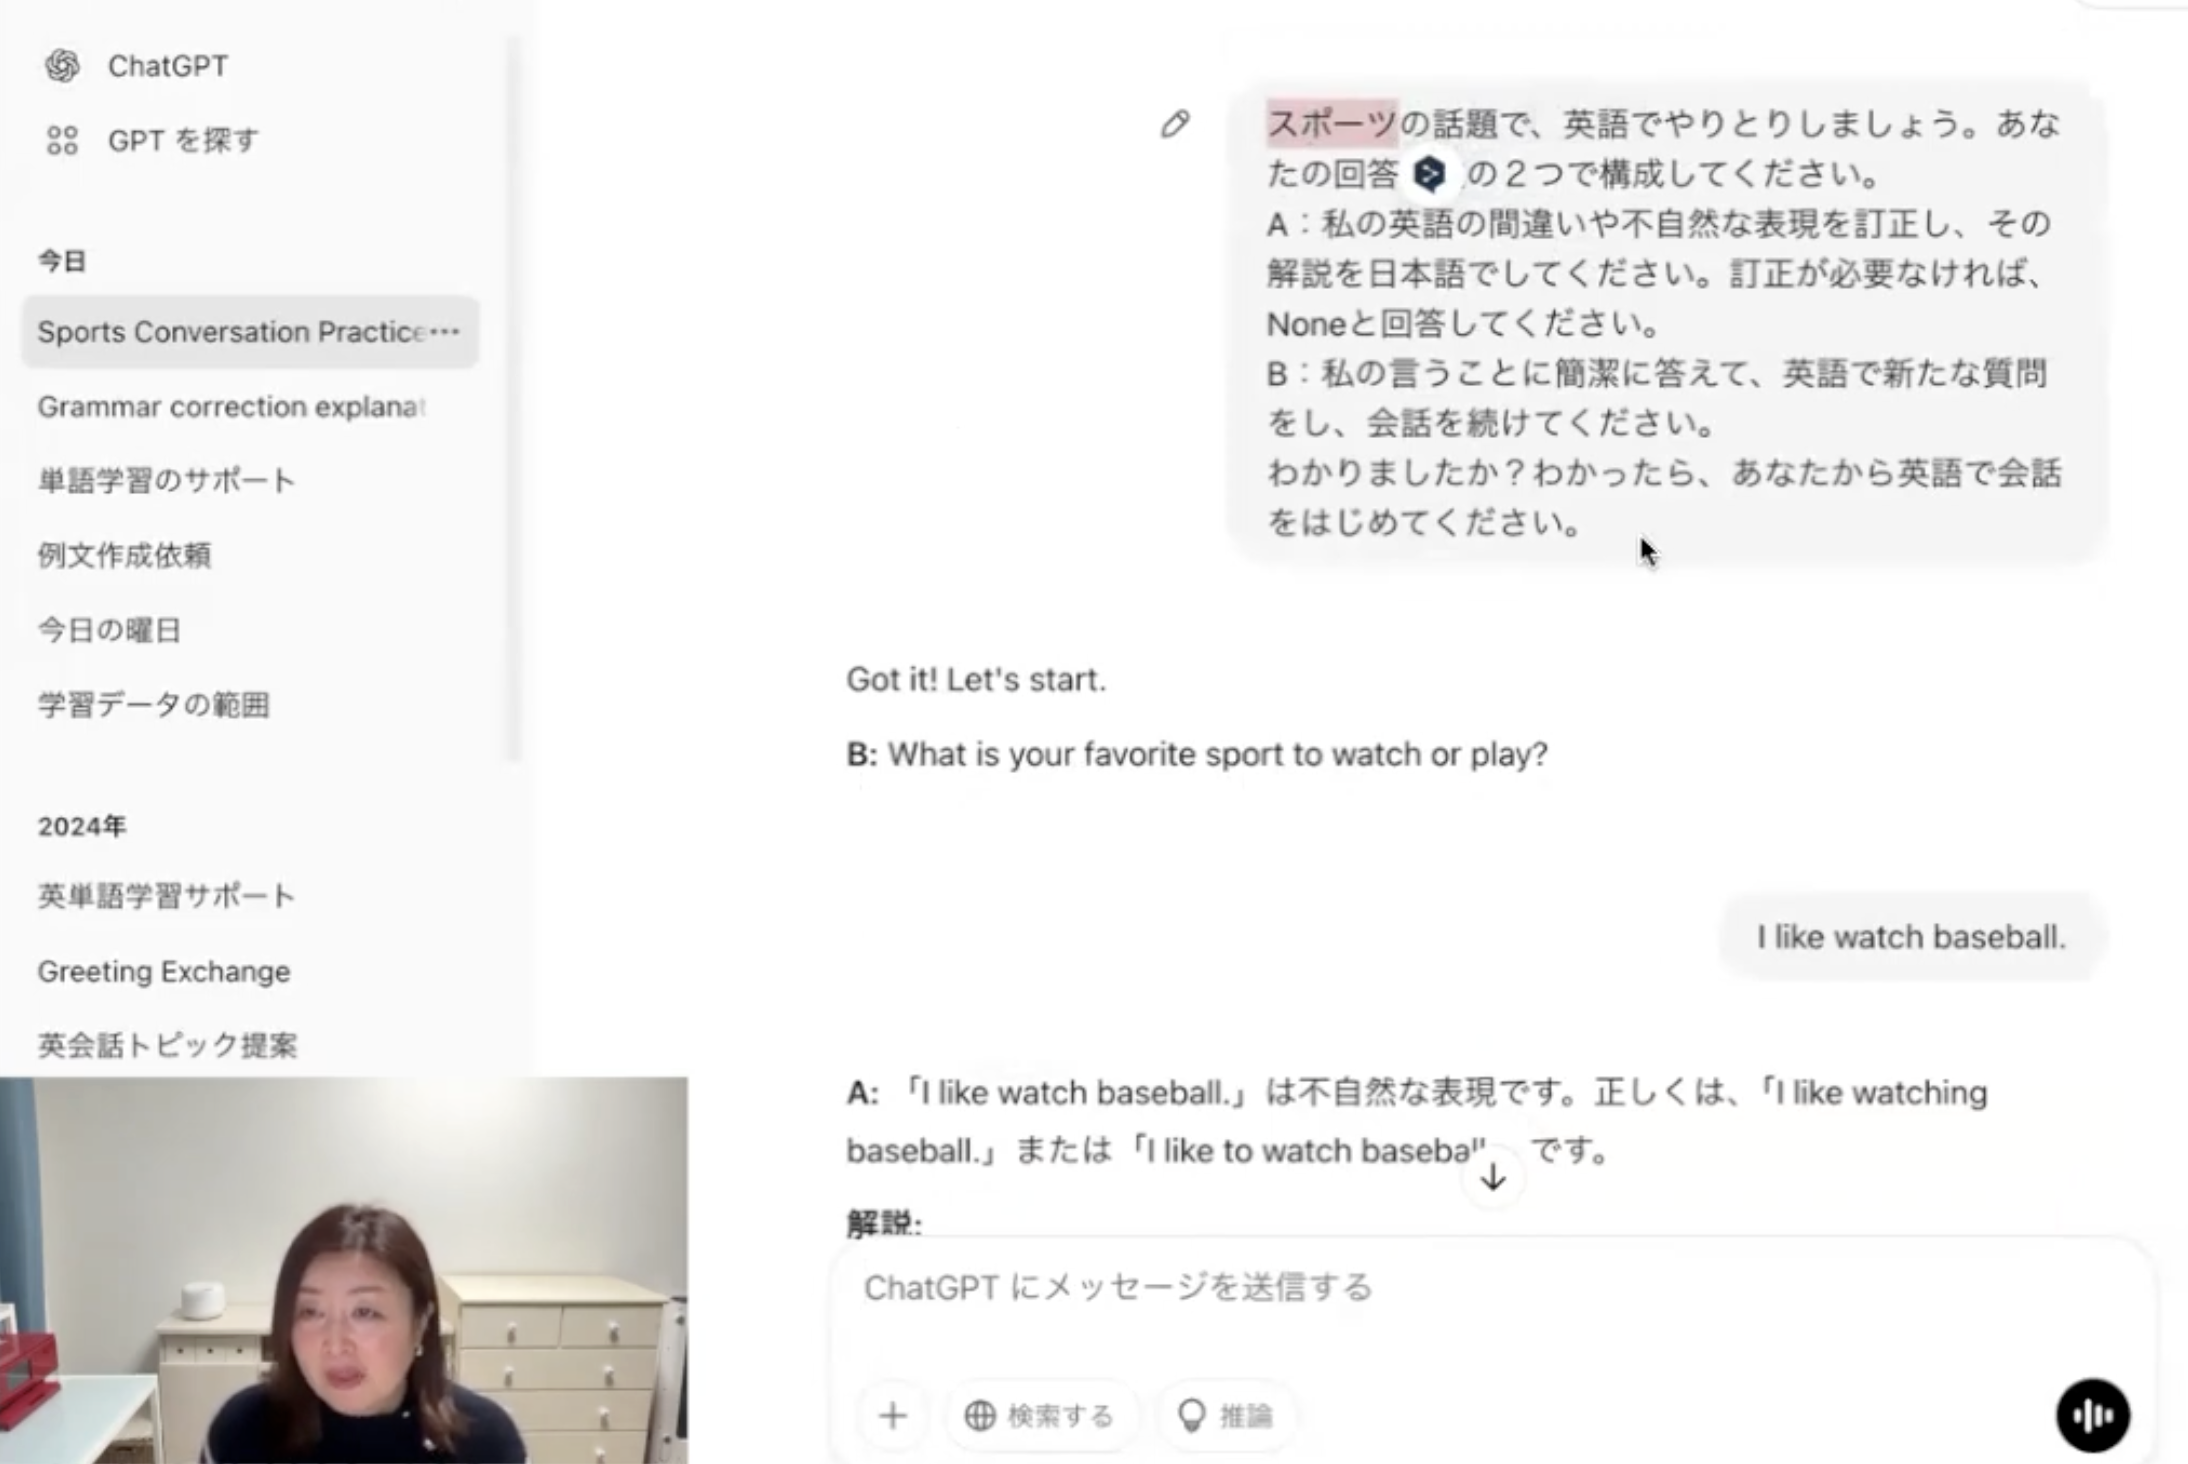Open options dots for Sports Conversation Practice
Screen dimensions: 2188x1464
click(445, 331)
